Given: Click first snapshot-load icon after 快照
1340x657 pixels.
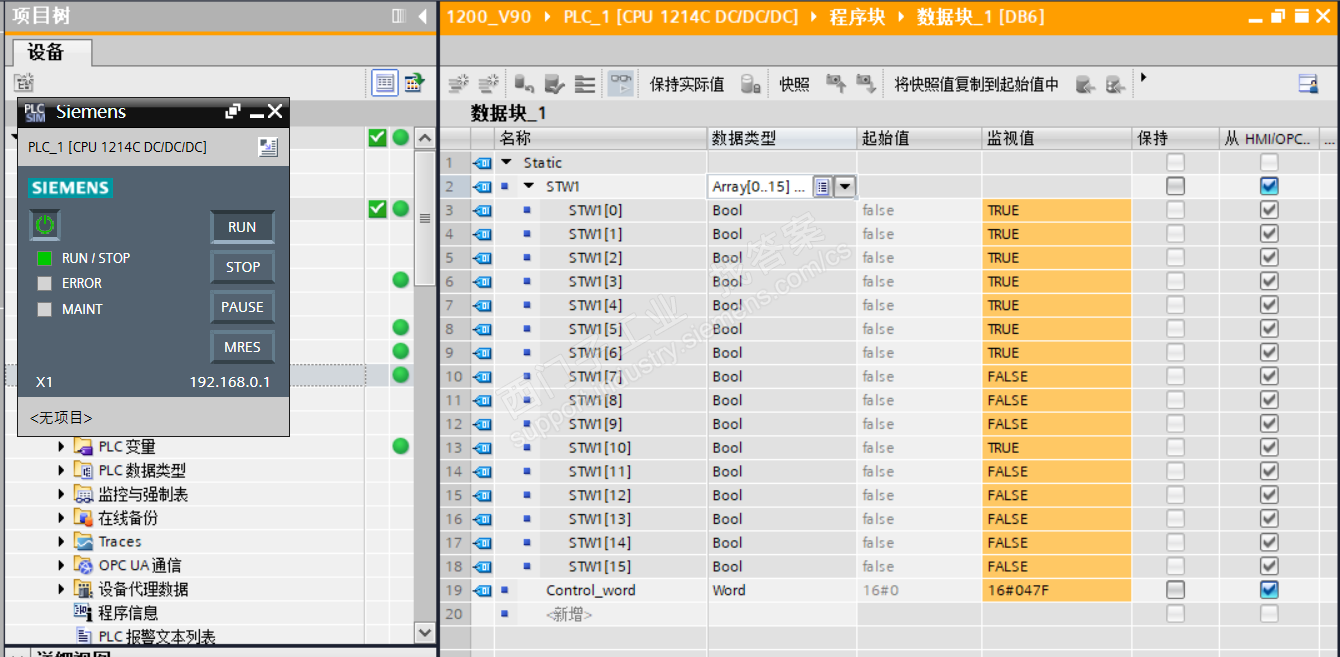Looking at the screenshot, I should 836,84.
